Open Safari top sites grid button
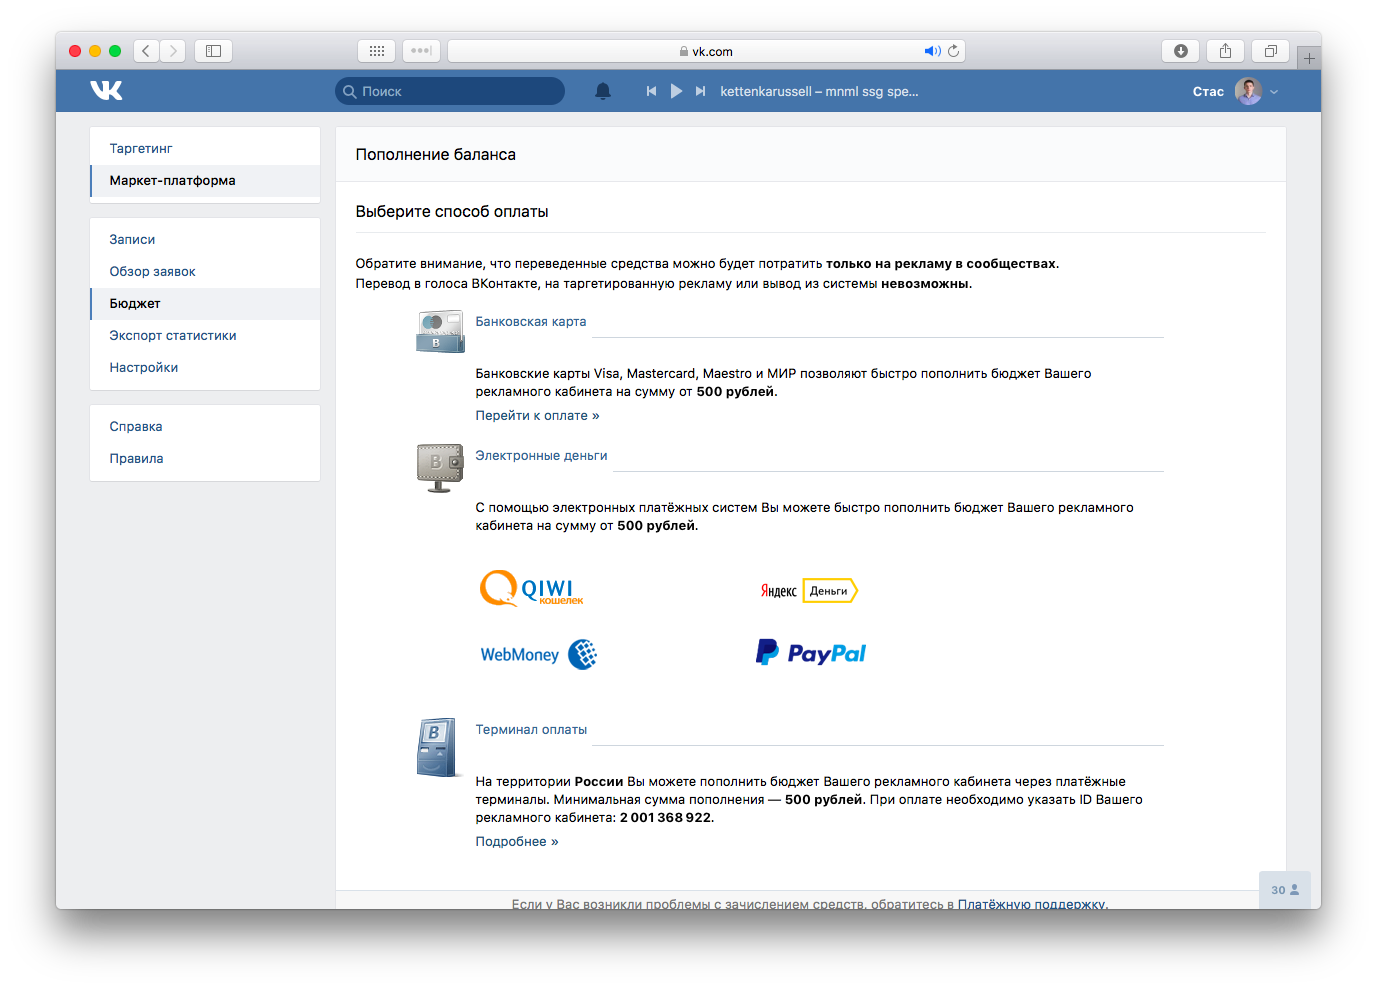The image size is (1377, 989). (x=377, y=51)
